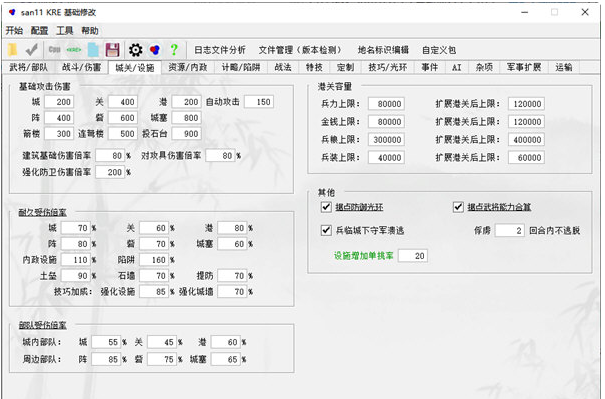Image resolution: width=605 pixels, height=399 pixels.
Task: Click the 堤防 durability rate field
Action: tap(232, 276)
